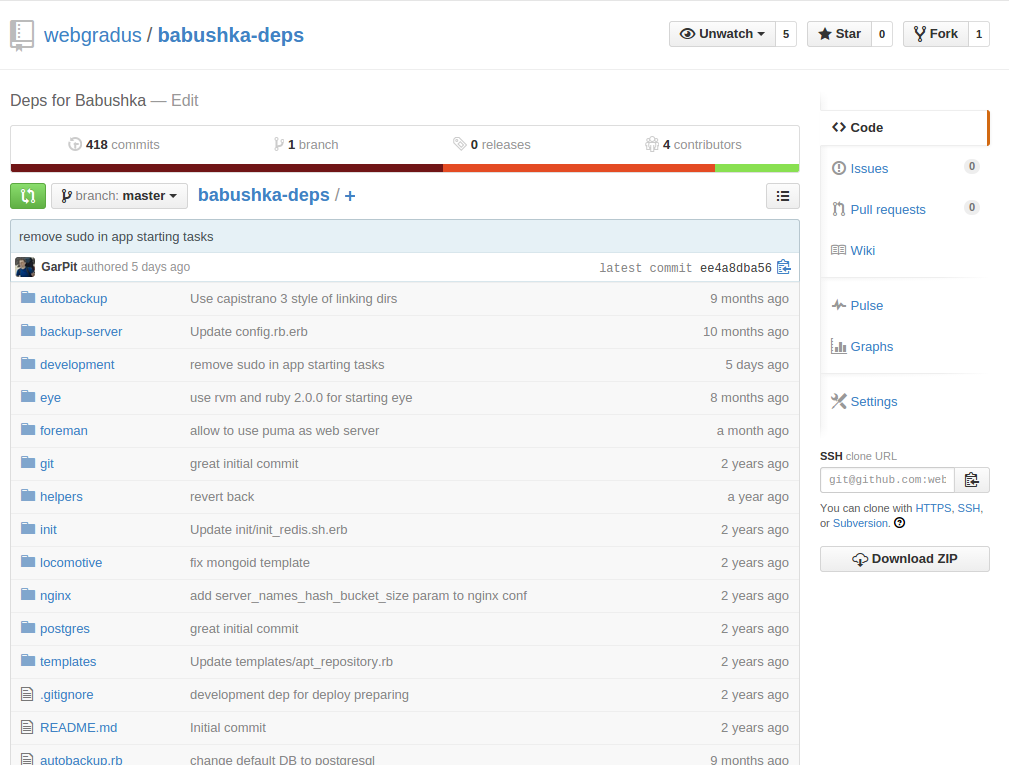The image size is (1009, 765).
Task: Click the Pull requests icon in sidebar
Action: [x=838, y=209]
